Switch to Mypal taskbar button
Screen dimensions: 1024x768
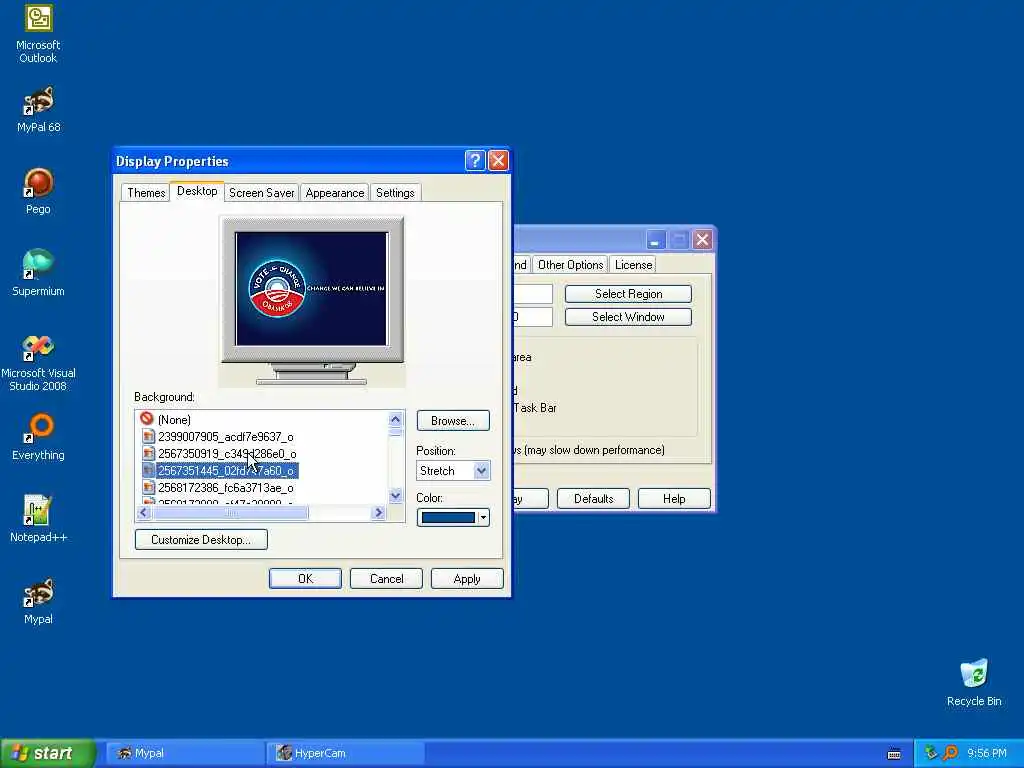(183, 753)
